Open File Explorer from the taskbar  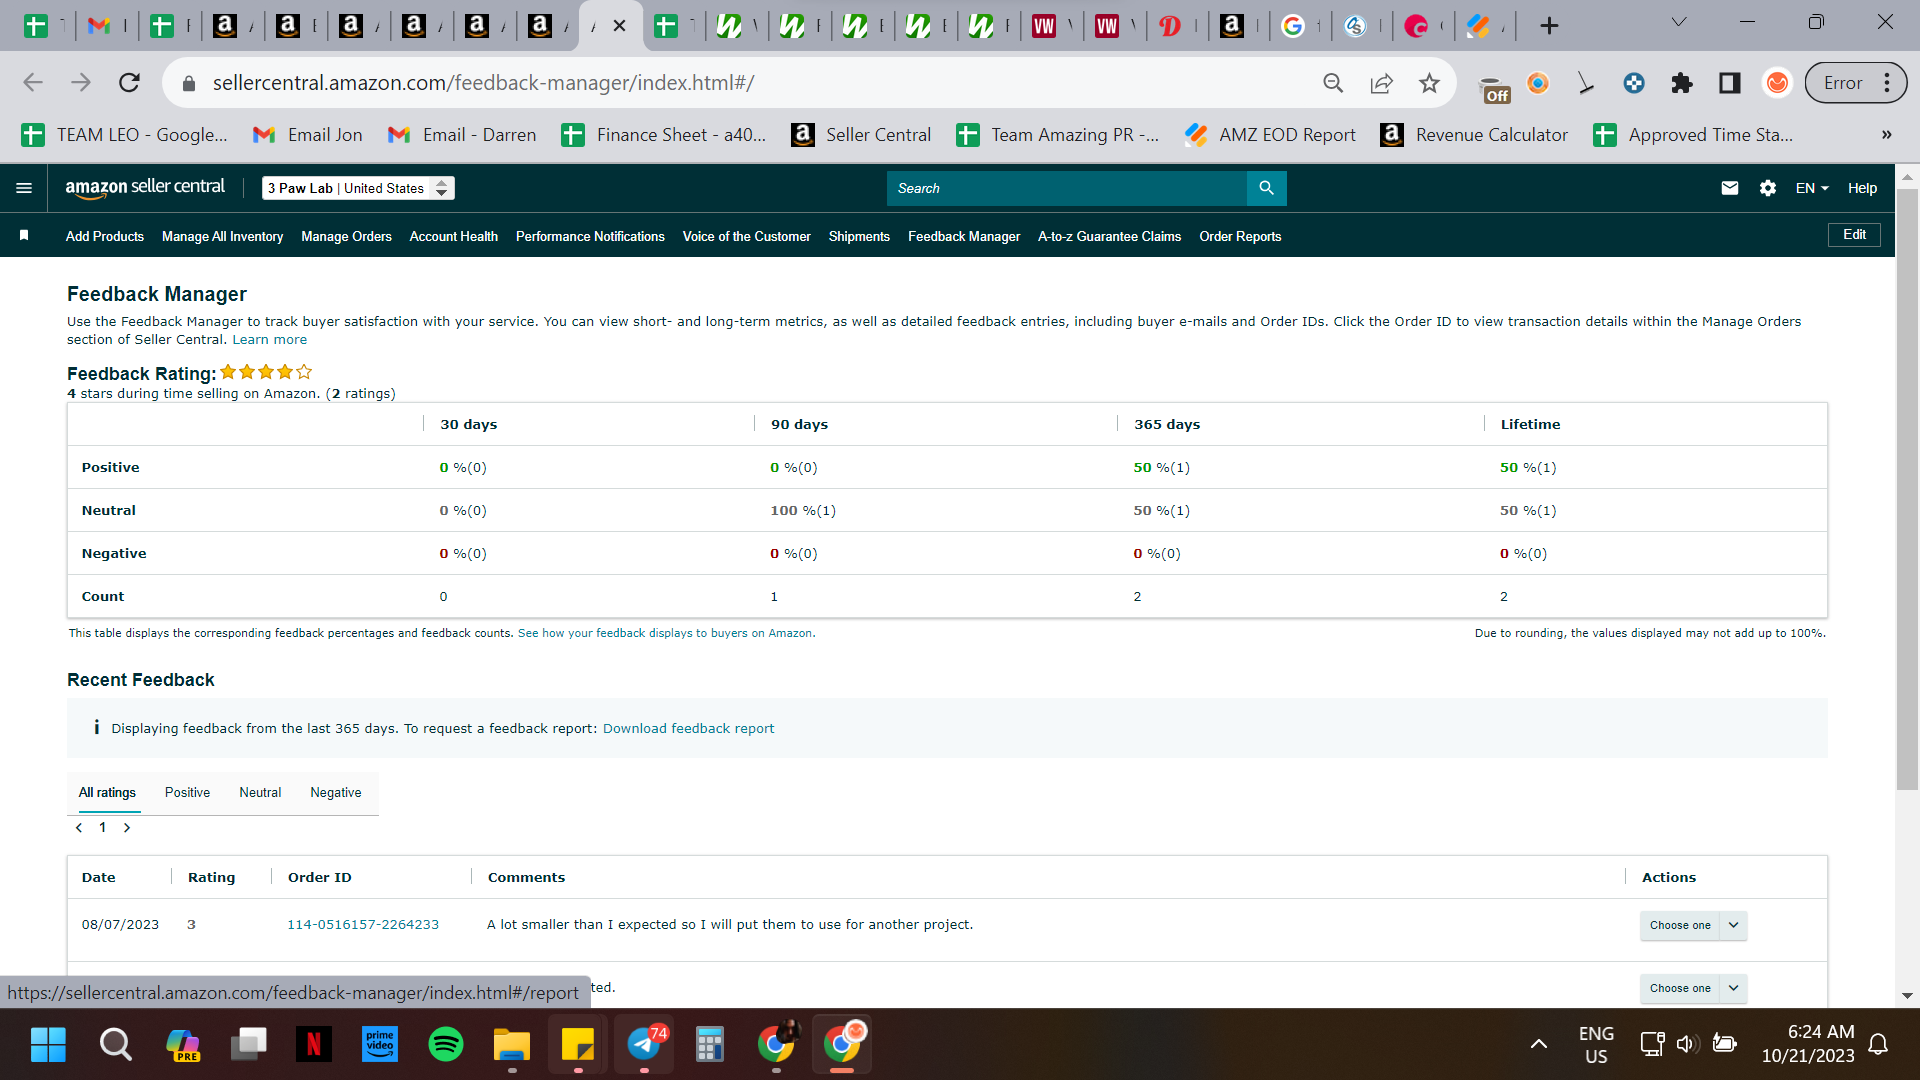point(512,1044)
